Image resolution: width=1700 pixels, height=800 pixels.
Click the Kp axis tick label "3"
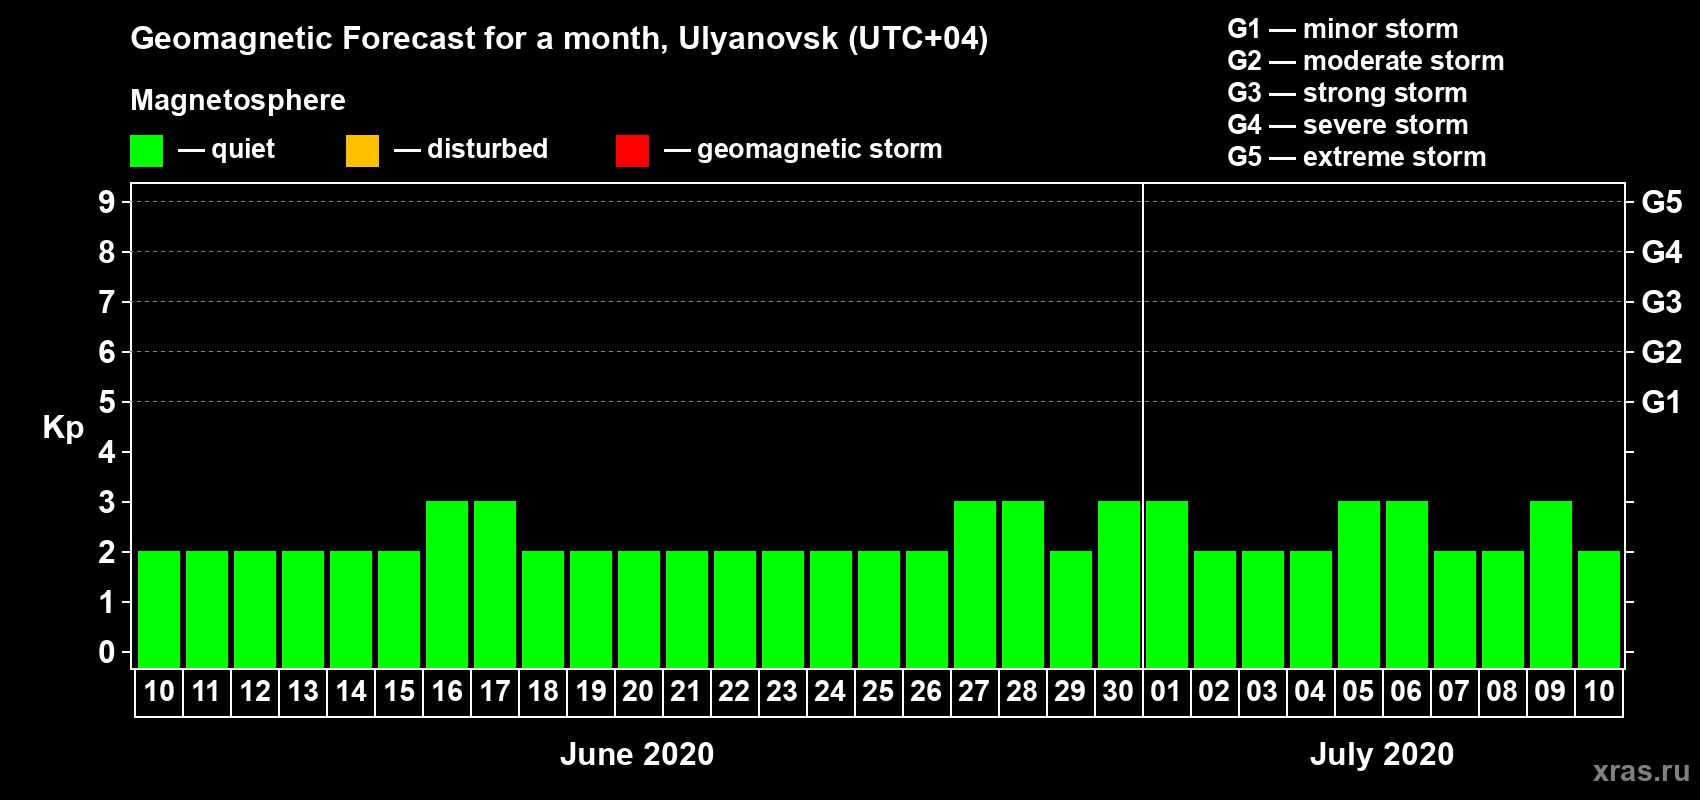point(107,502)
